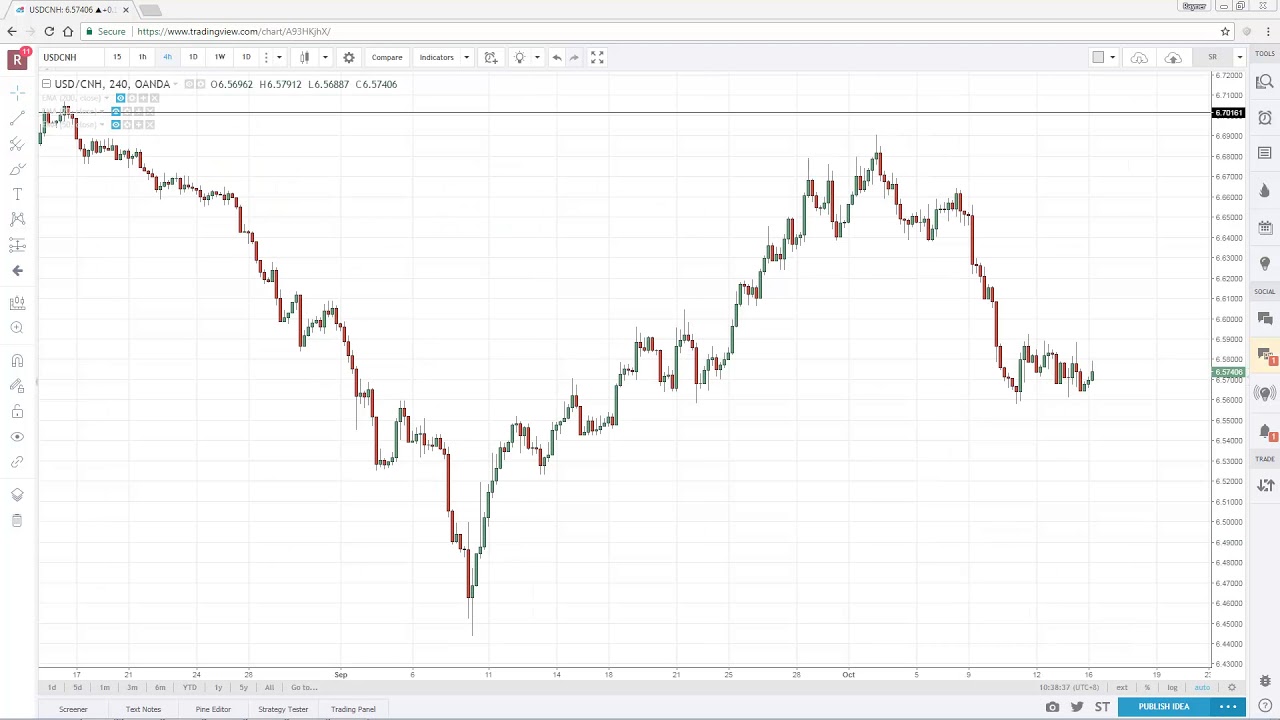Switch to the 1h interval
The height and width of the screenshot is (720, 1280).
coord(142,57)
